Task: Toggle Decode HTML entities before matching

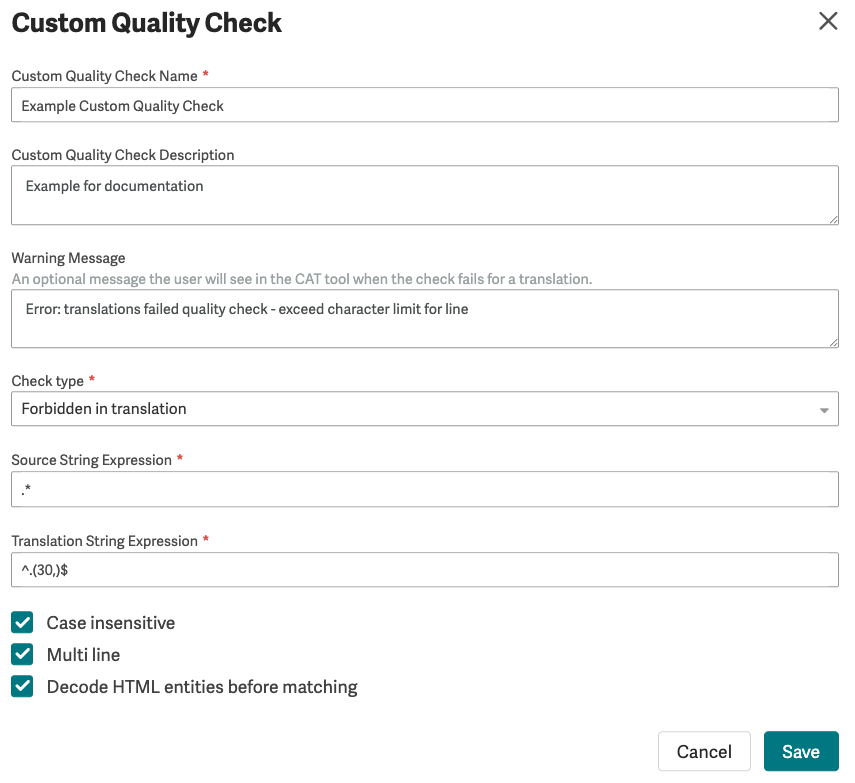Action: pyautogui.click(x=22, y=686)
